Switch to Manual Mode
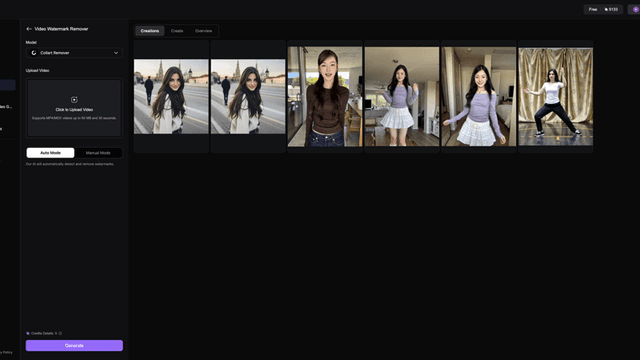Screen dimensions: 640x360 tap(98, 153)
